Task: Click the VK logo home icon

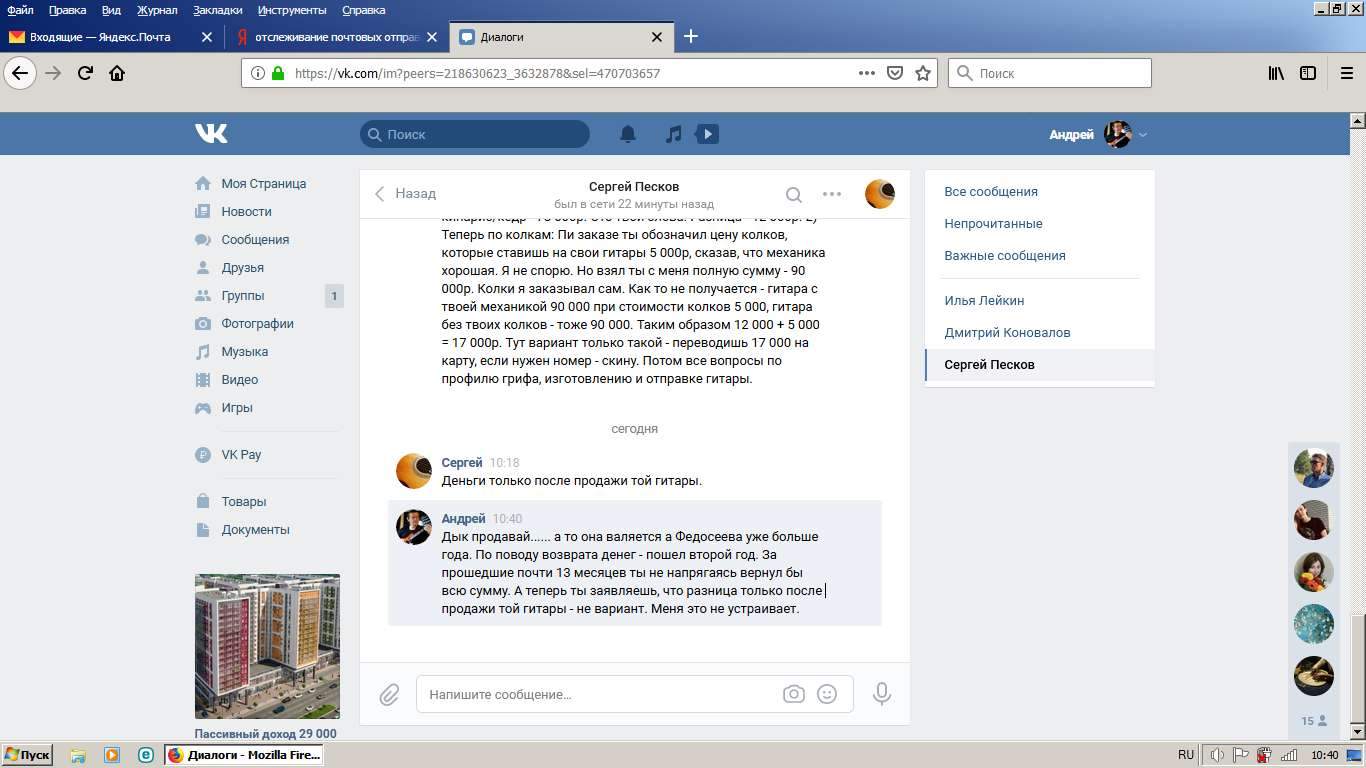Action: (x=211, y=134)
